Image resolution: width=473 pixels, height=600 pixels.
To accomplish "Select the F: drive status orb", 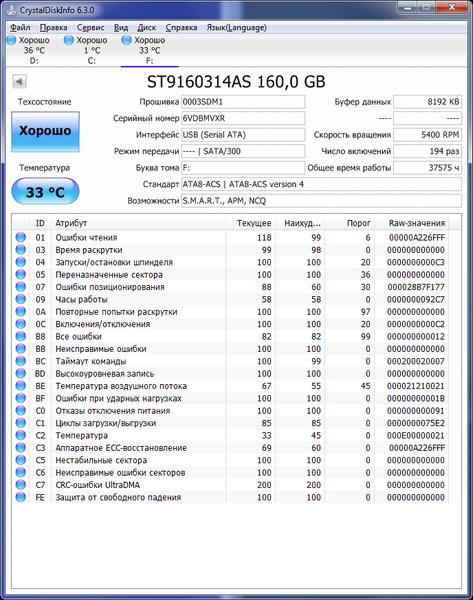I will click(x=127, y=40).
